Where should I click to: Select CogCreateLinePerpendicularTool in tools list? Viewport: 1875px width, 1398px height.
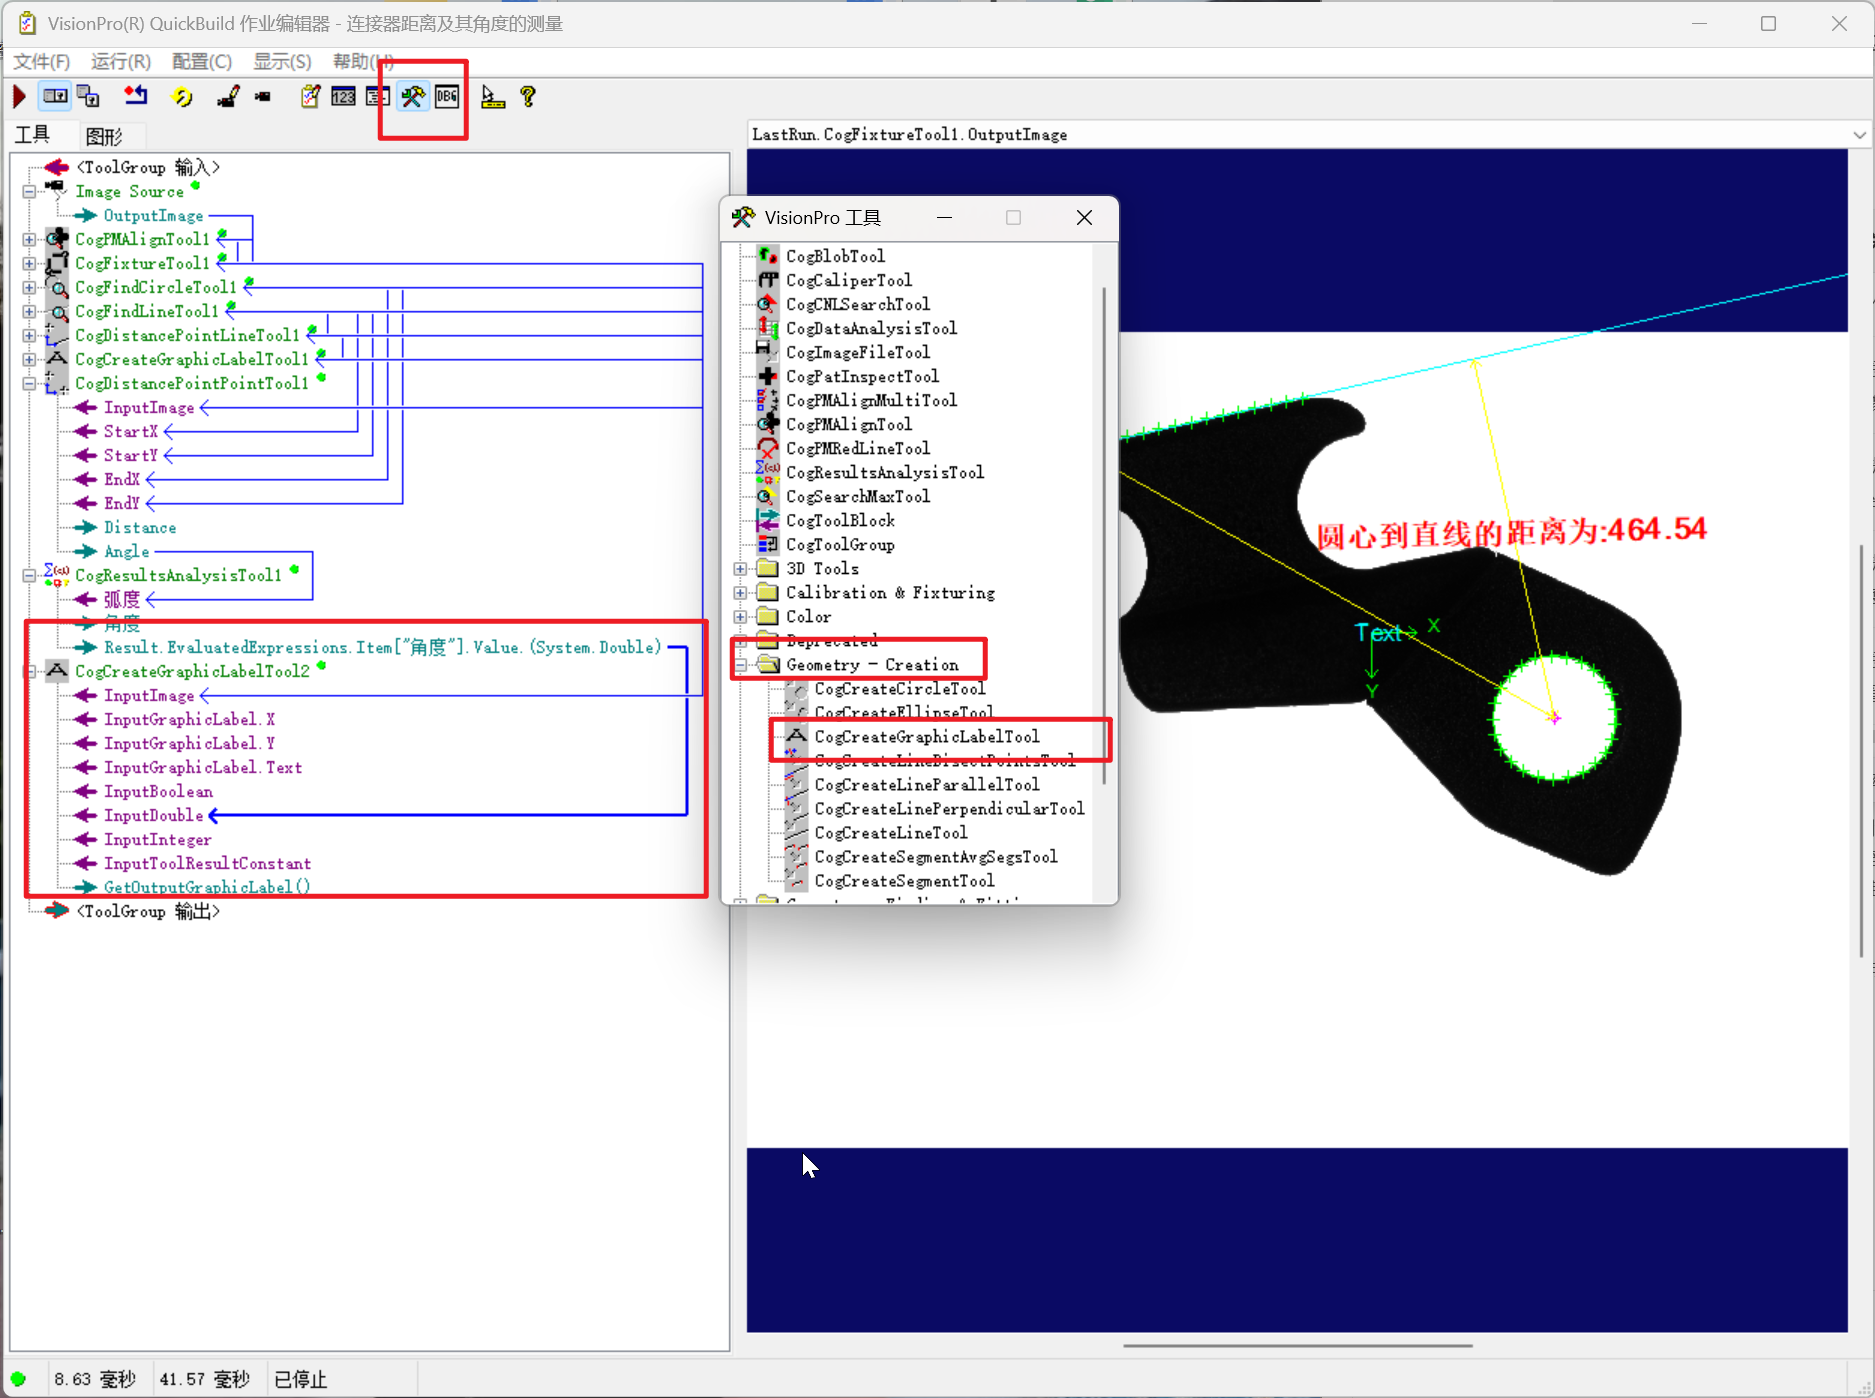[x=949, y=809]
